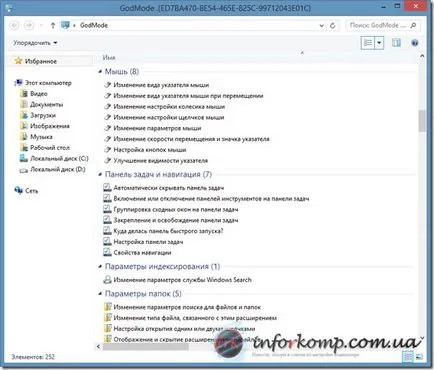Open recent locations dropdown arrow
434x370 pixels.
pyautogui.click(x=41, y=25)
